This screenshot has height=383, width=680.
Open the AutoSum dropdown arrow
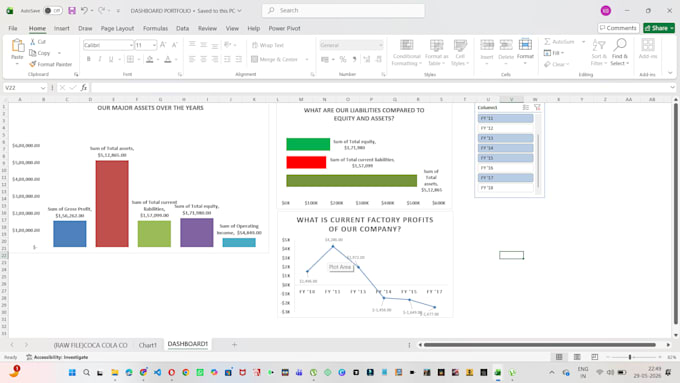pyautogui.click(x=583, y=42)
